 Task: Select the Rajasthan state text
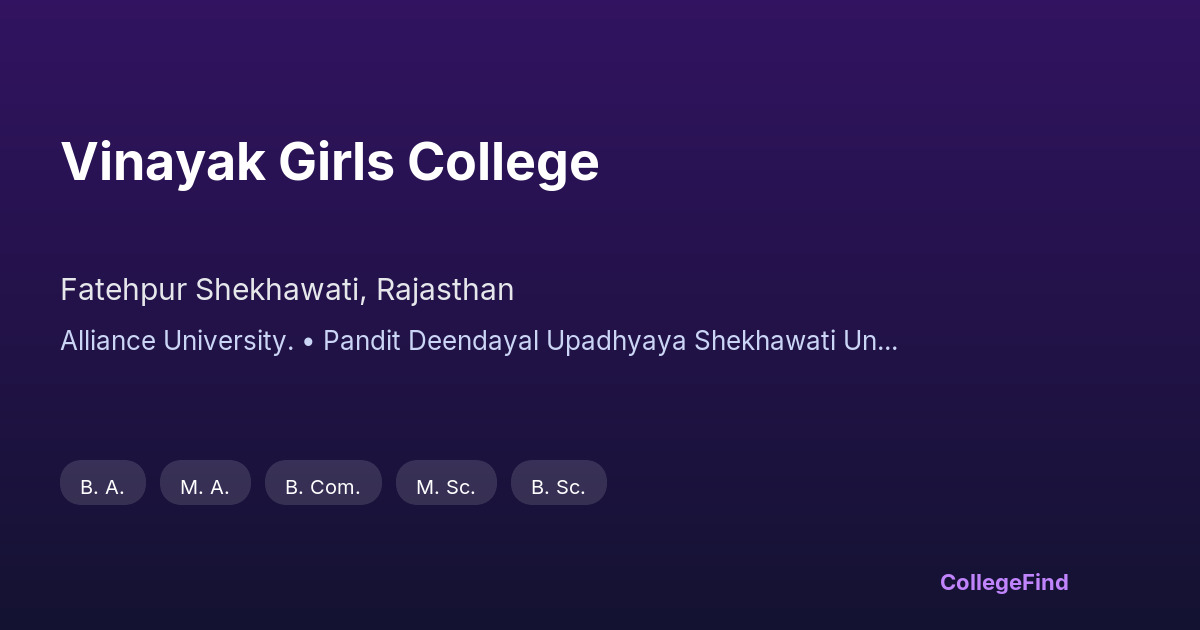point(445,290)
